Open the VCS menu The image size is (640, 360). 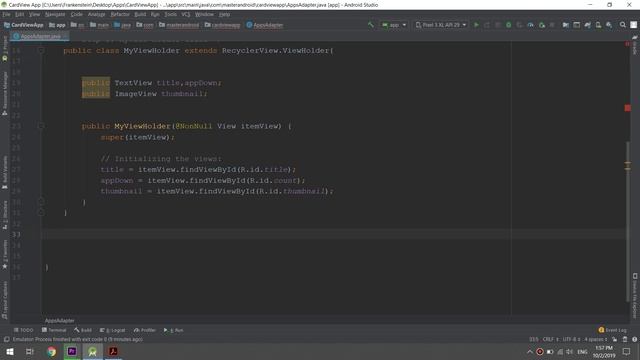[x=186, y=14]
